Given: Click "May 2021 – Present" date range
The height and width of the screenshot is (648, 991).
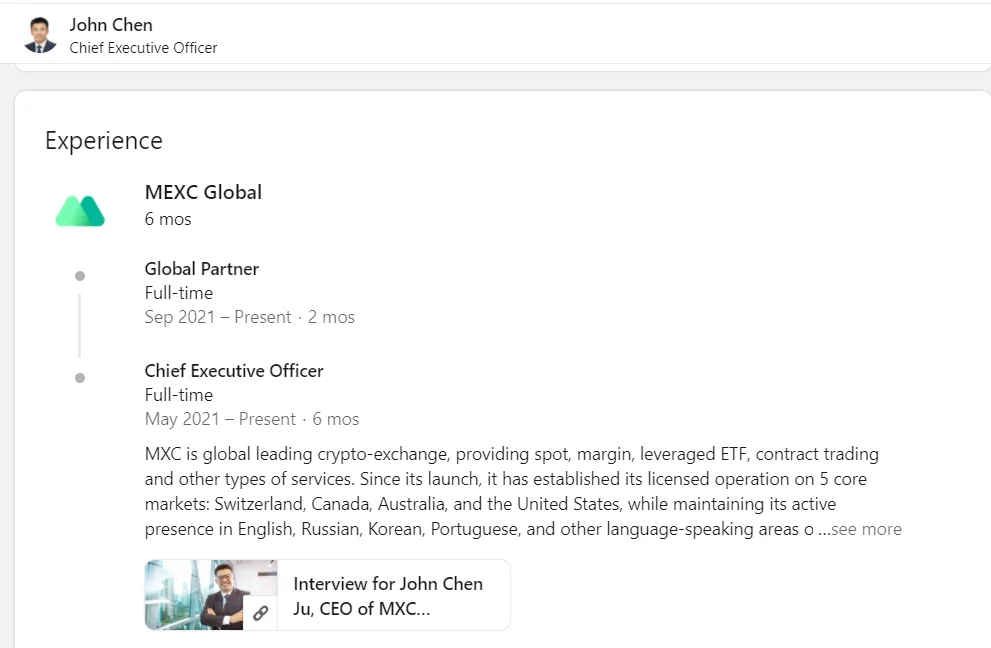Looking at the screenshot, I should point(220,419).
